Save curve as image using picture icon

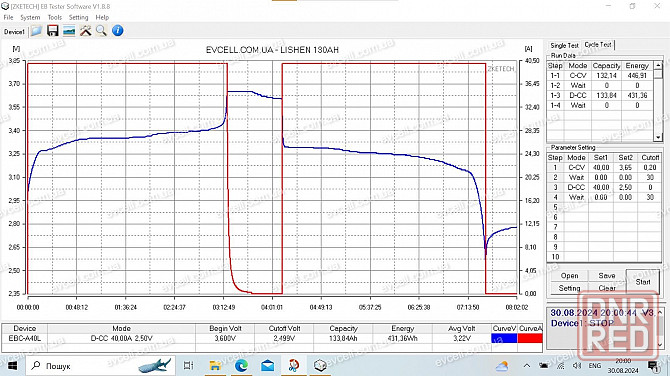pyautogui.click(x=69, y=31)
